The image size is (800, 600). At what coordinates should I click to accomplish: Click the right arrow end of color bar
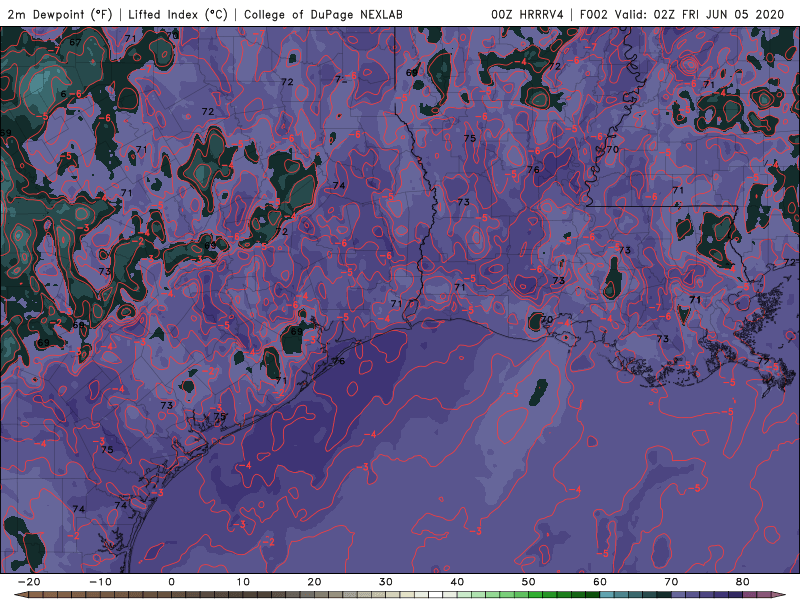click(780, 595)
